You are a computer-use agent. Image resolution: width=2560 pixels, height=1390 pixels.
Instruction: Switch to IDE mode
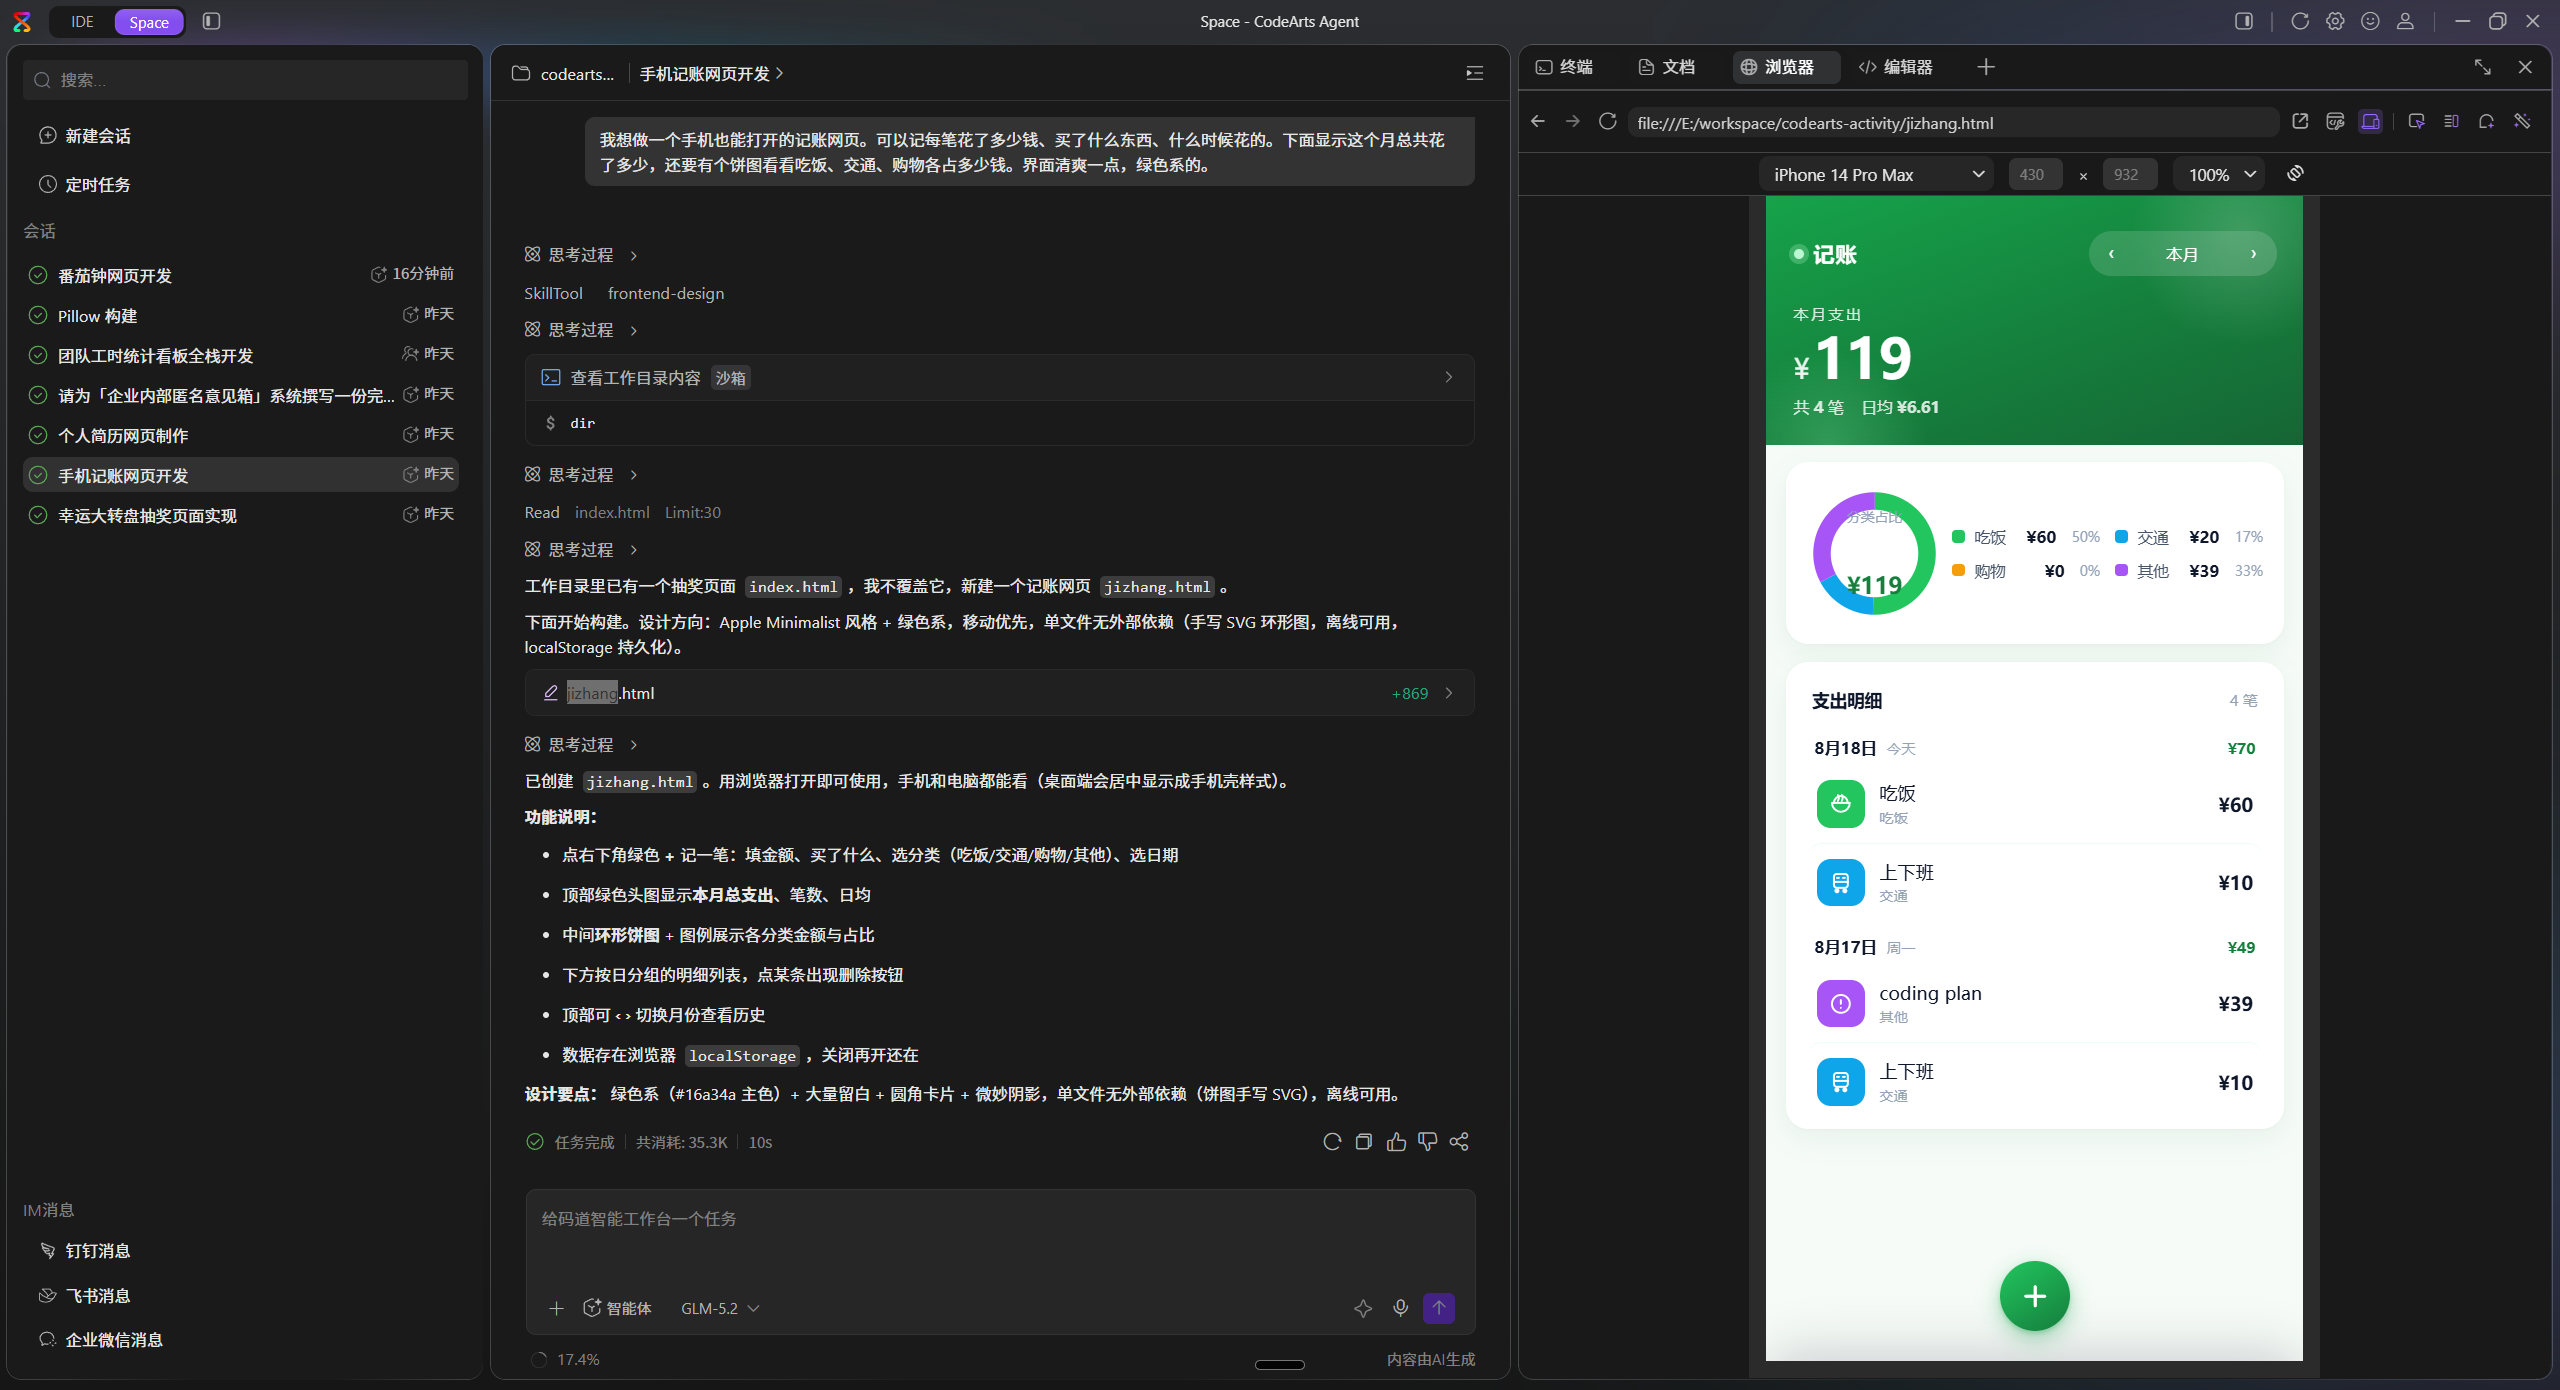[x=82, y=22]
